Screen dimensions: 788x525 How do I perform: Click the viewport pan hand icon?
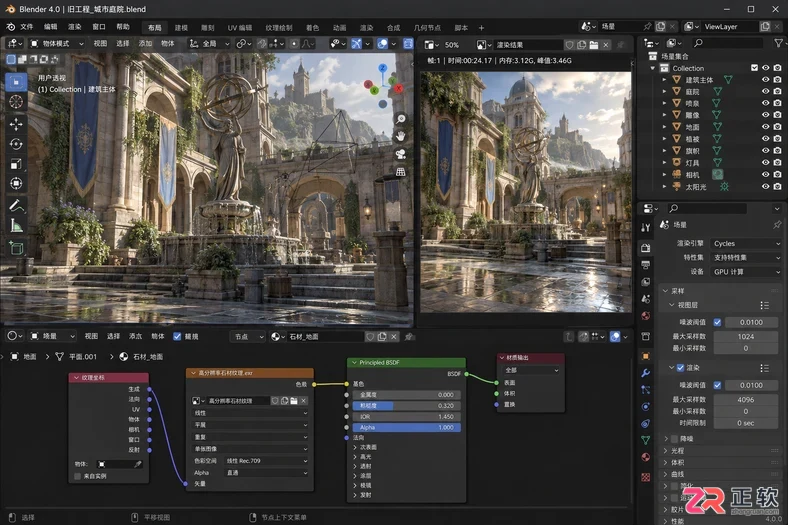tap(401, 137)
